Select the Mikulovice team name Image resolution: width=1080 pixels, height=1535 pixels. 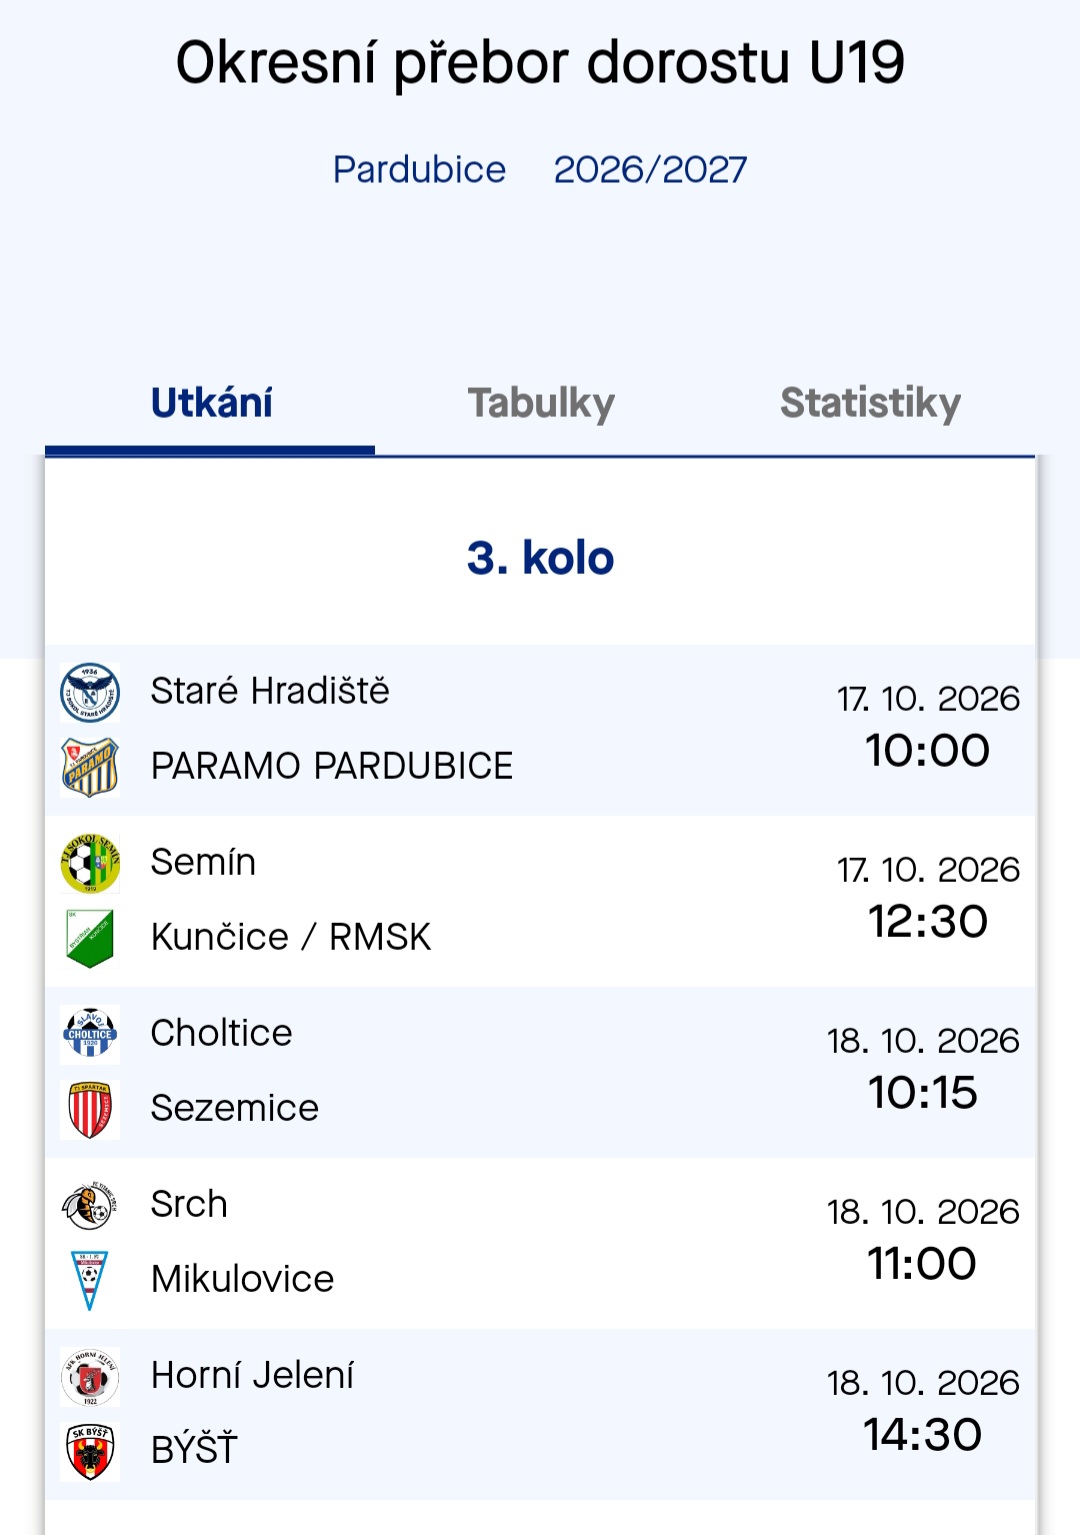point(243,1279)
